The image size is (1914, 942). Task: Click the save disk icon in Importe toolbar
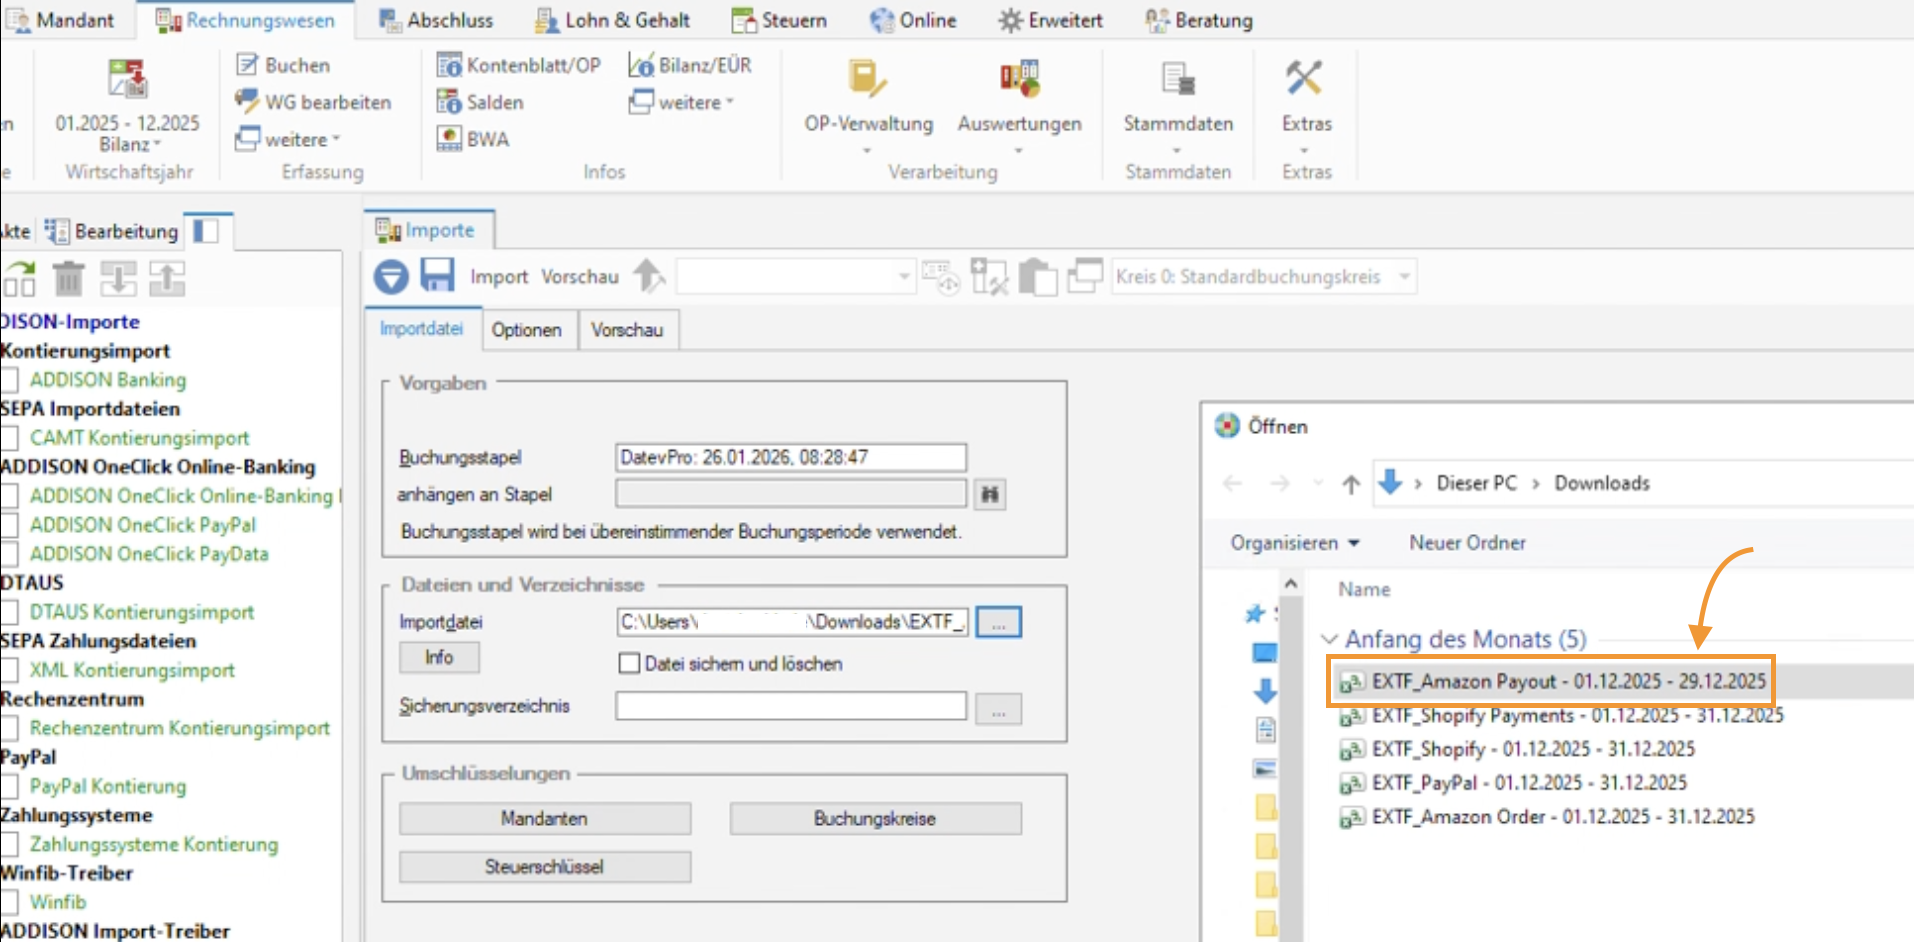coord(437,276)
